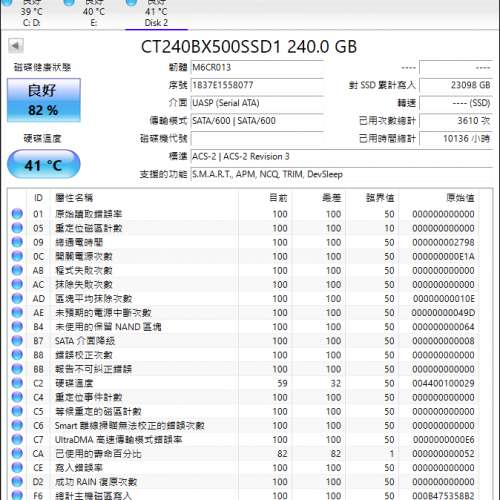Go back with the left arrow button
This screenshot has height=500, width=500.
16,46
